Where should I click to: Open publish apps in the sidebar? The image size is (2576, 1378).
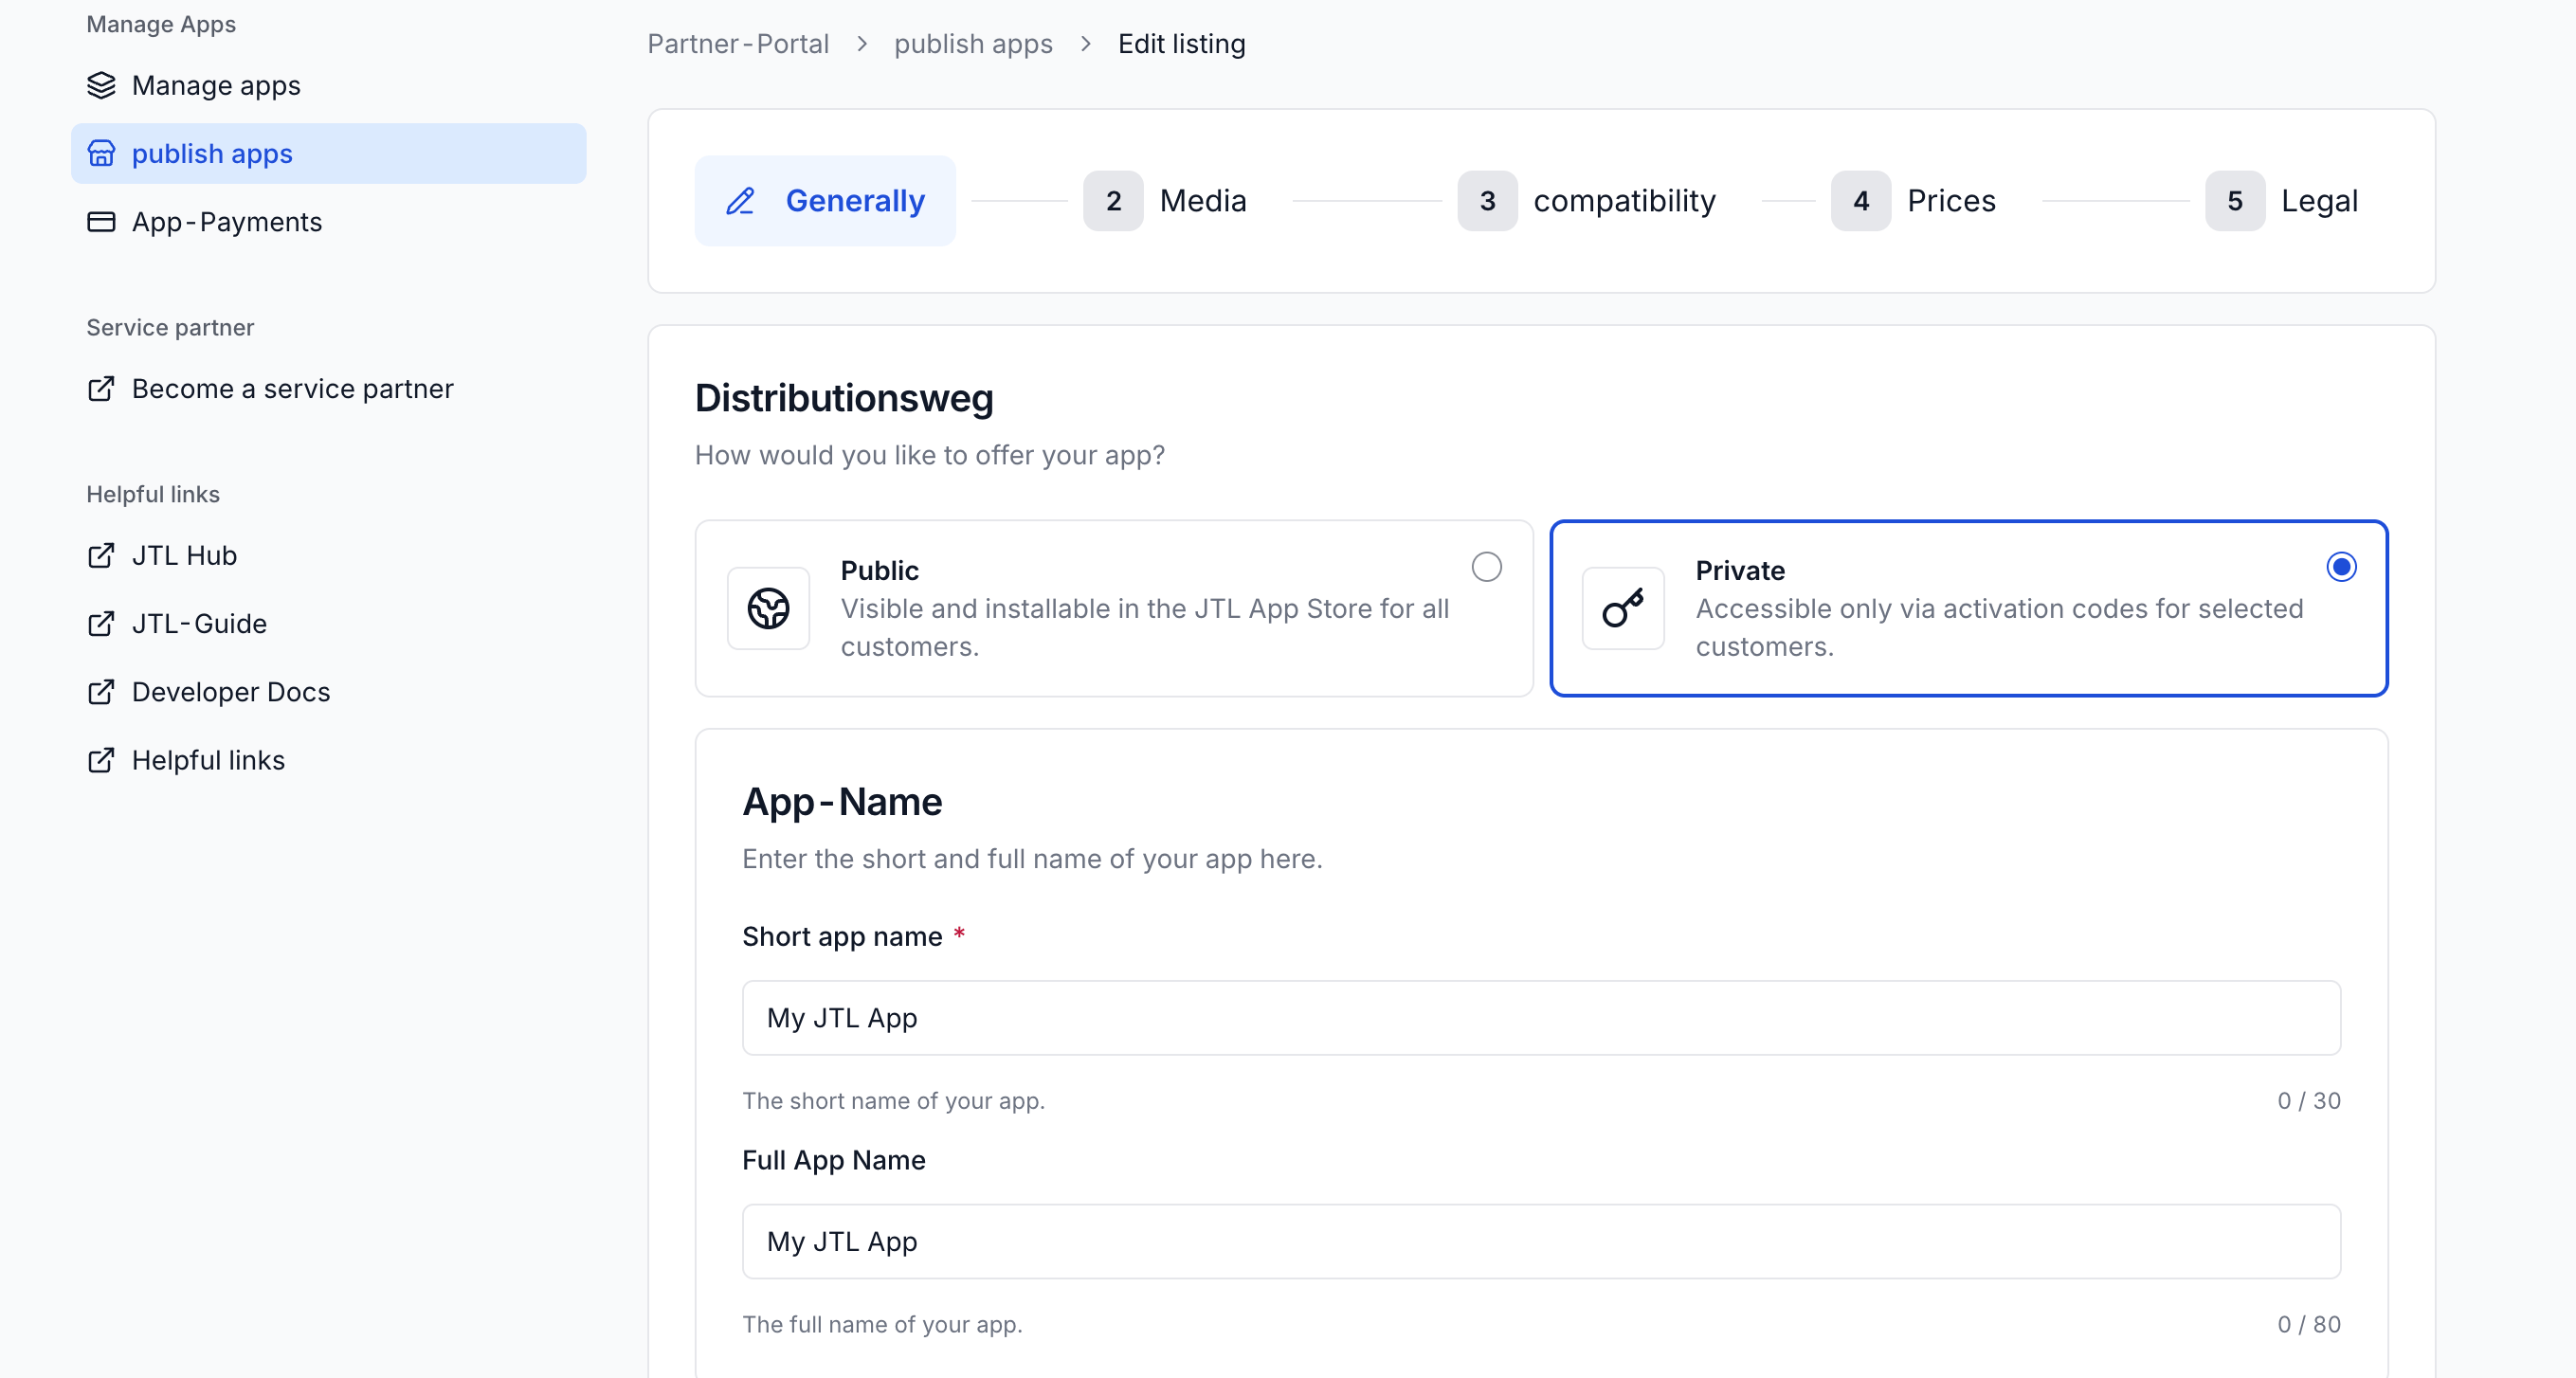click(x=328, y=153)
